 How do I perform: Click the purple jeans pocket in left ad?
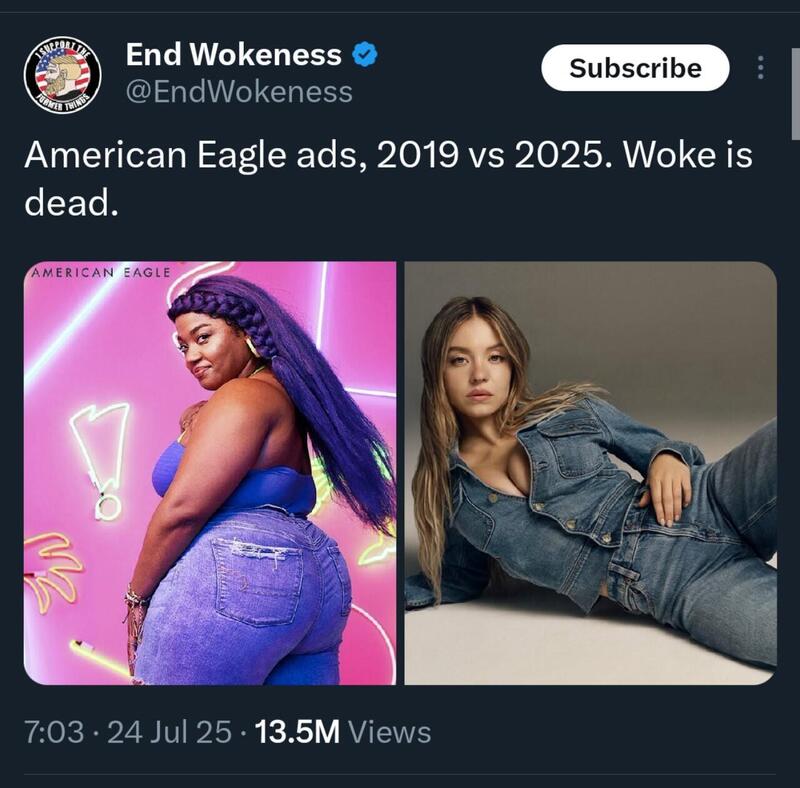pyautogui.click(x=256, y=578)
